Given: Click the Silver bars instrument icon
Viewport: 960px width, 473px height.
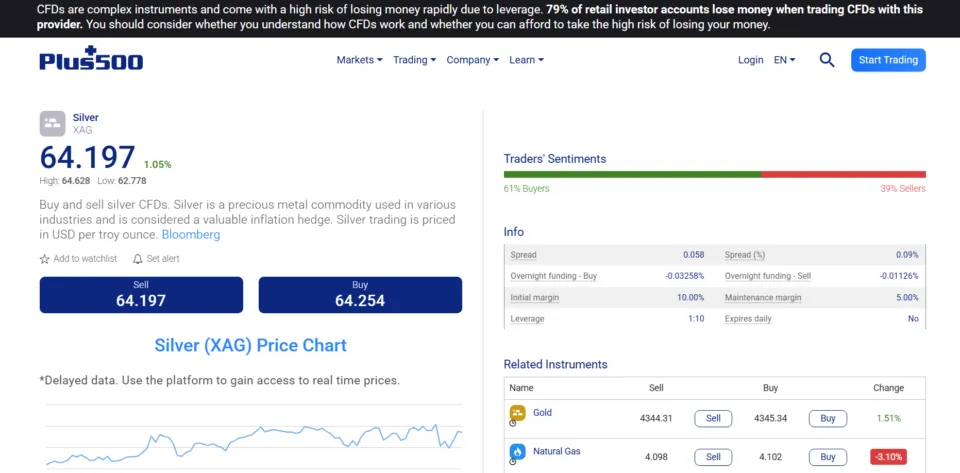Looking at the screenshot, I should (53, 123).
